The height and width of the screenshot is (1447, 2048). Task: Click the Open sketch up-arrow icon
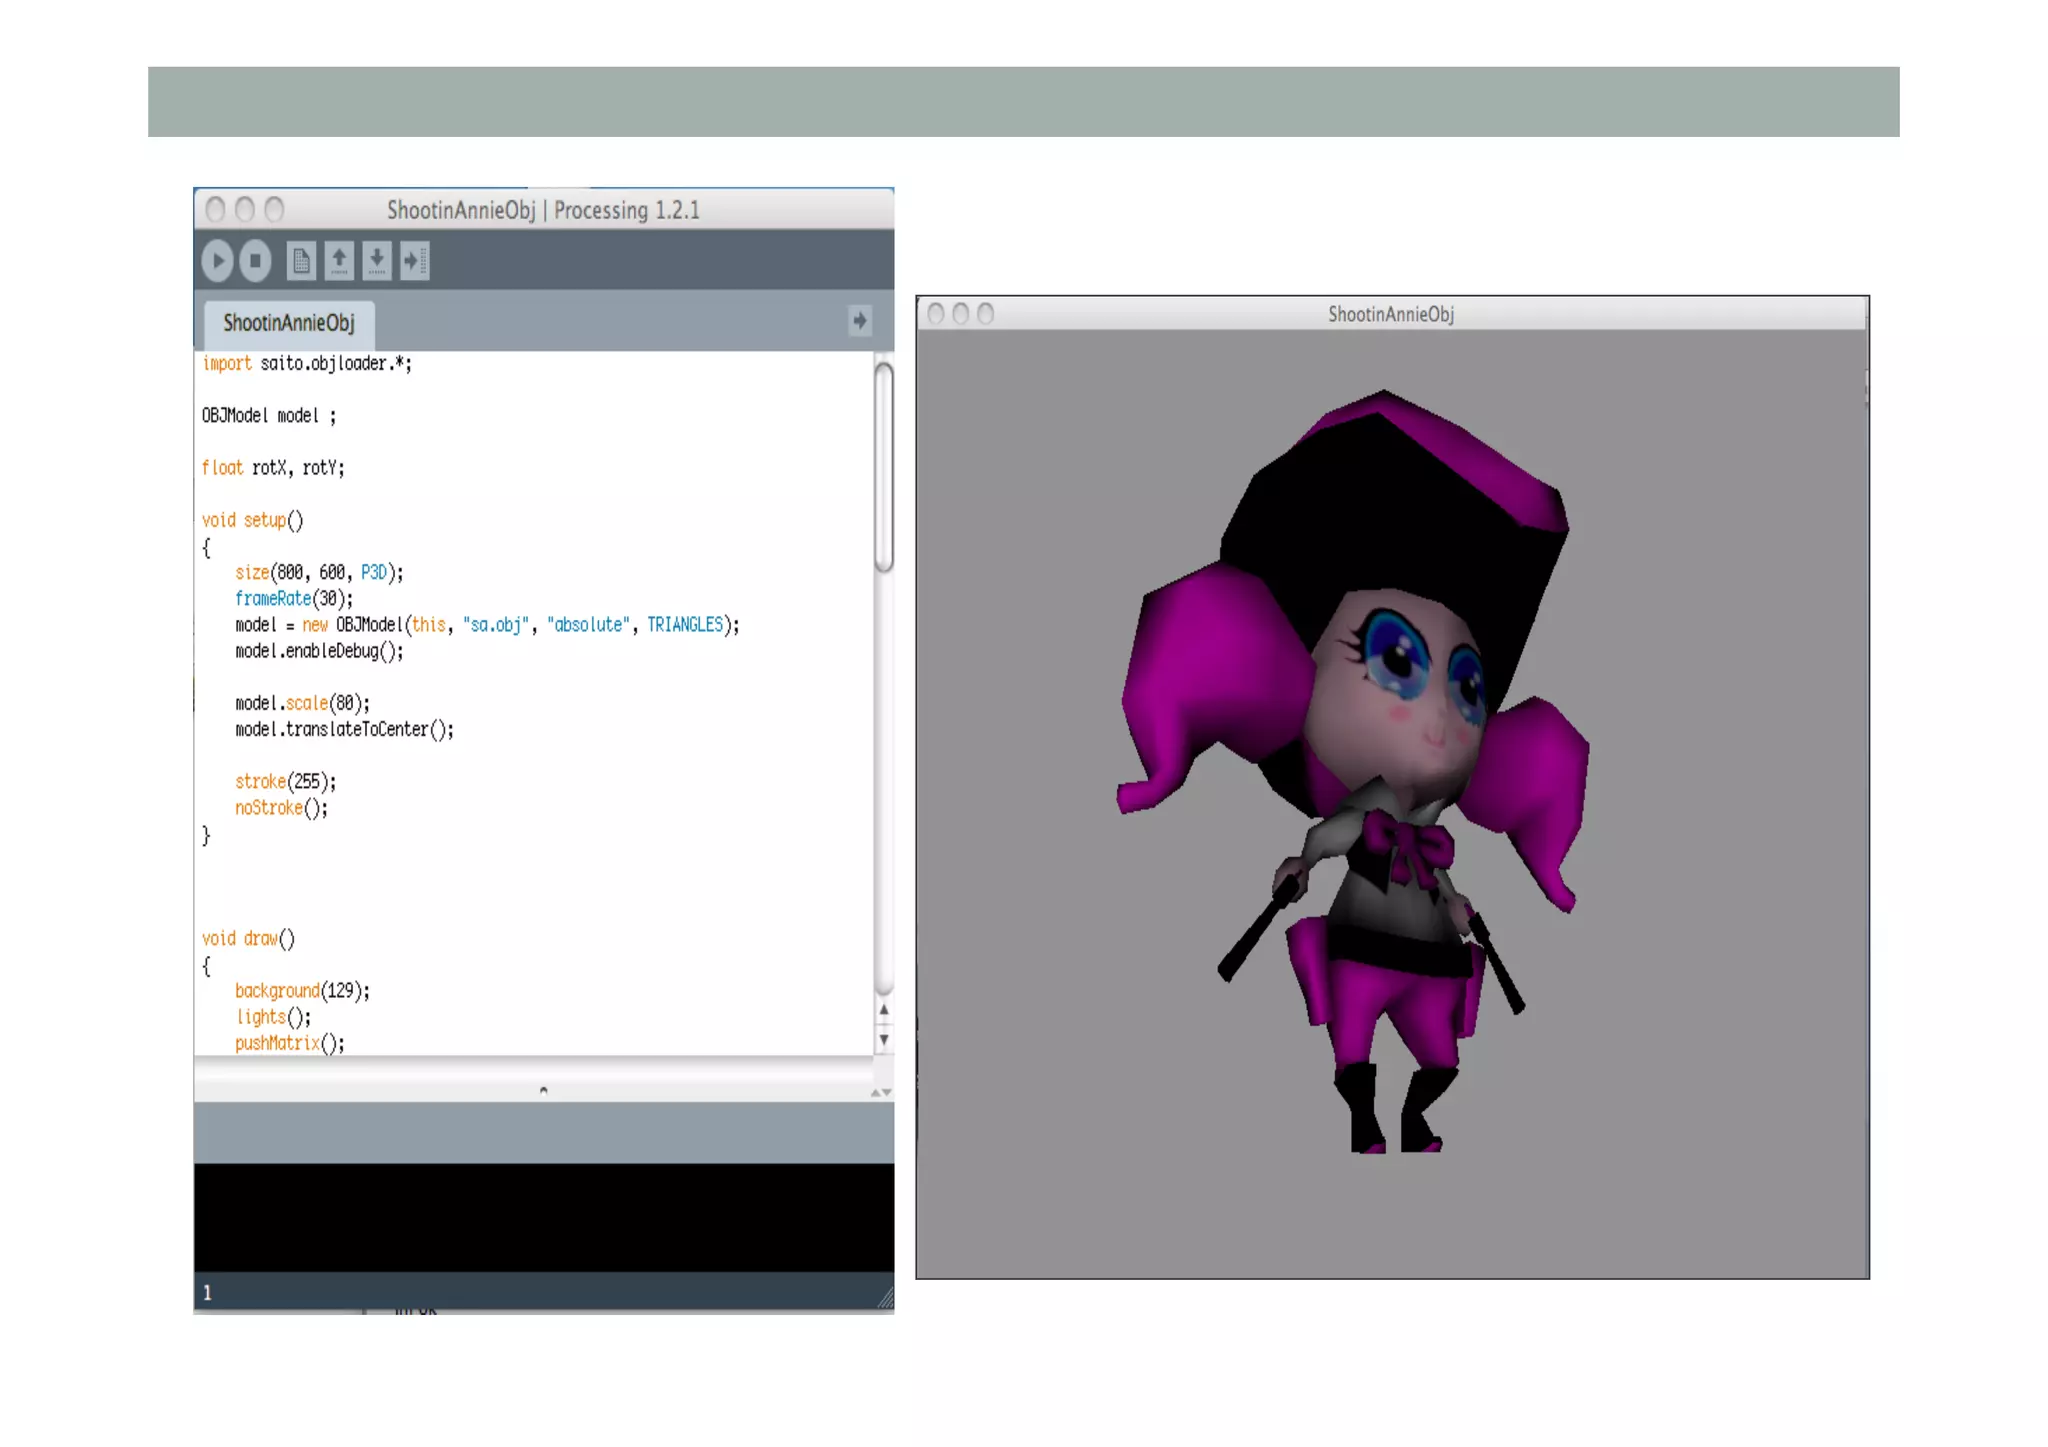[339, 261]
